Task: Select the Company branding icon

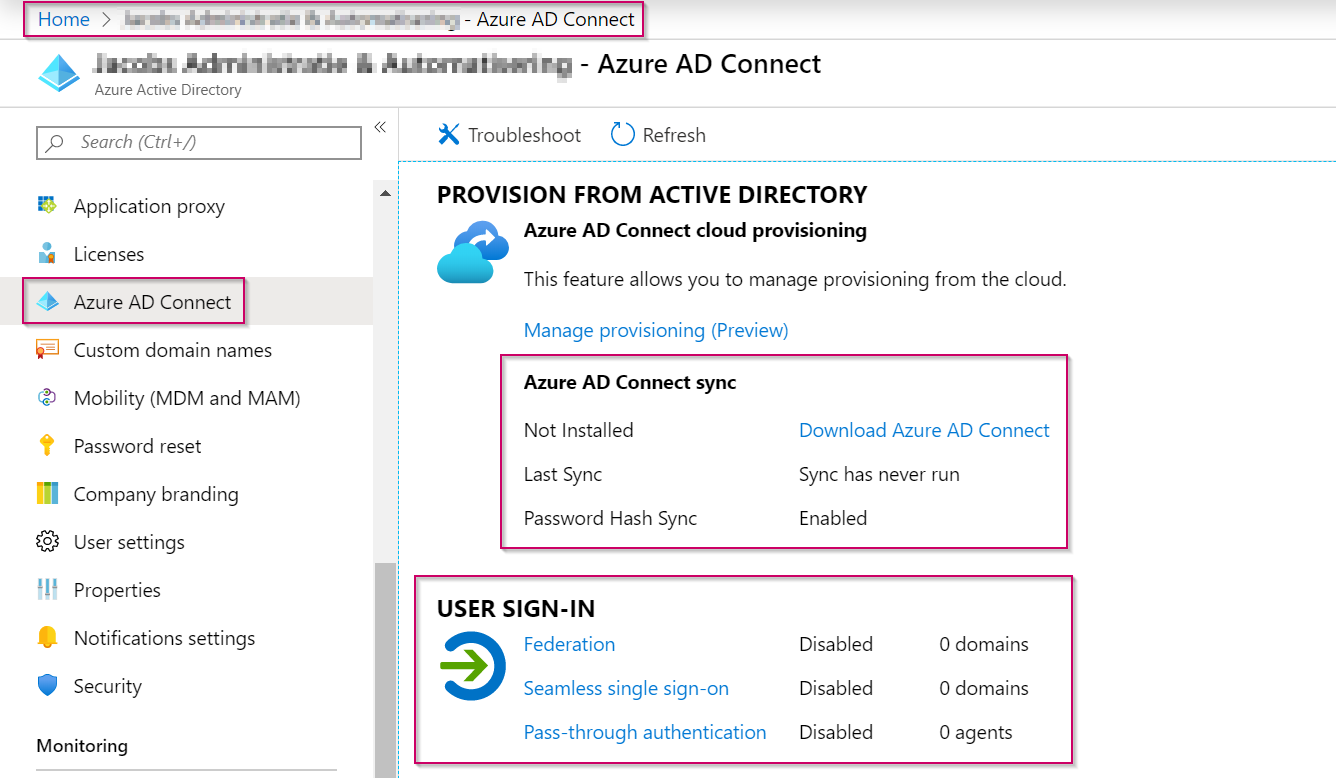Action: pyautogui.click(x=46, y=493)
